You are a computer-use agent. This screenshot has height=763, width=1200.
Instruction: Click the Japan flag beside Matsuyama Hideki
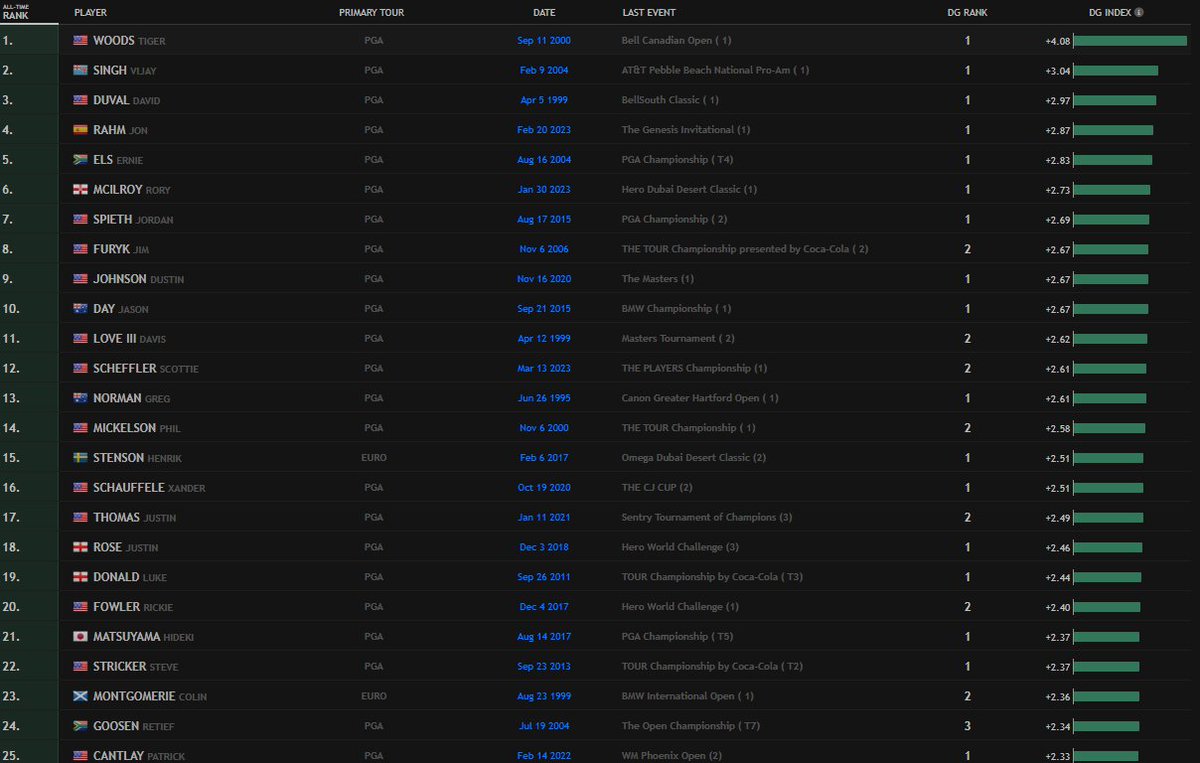click(x=80, y=636)
